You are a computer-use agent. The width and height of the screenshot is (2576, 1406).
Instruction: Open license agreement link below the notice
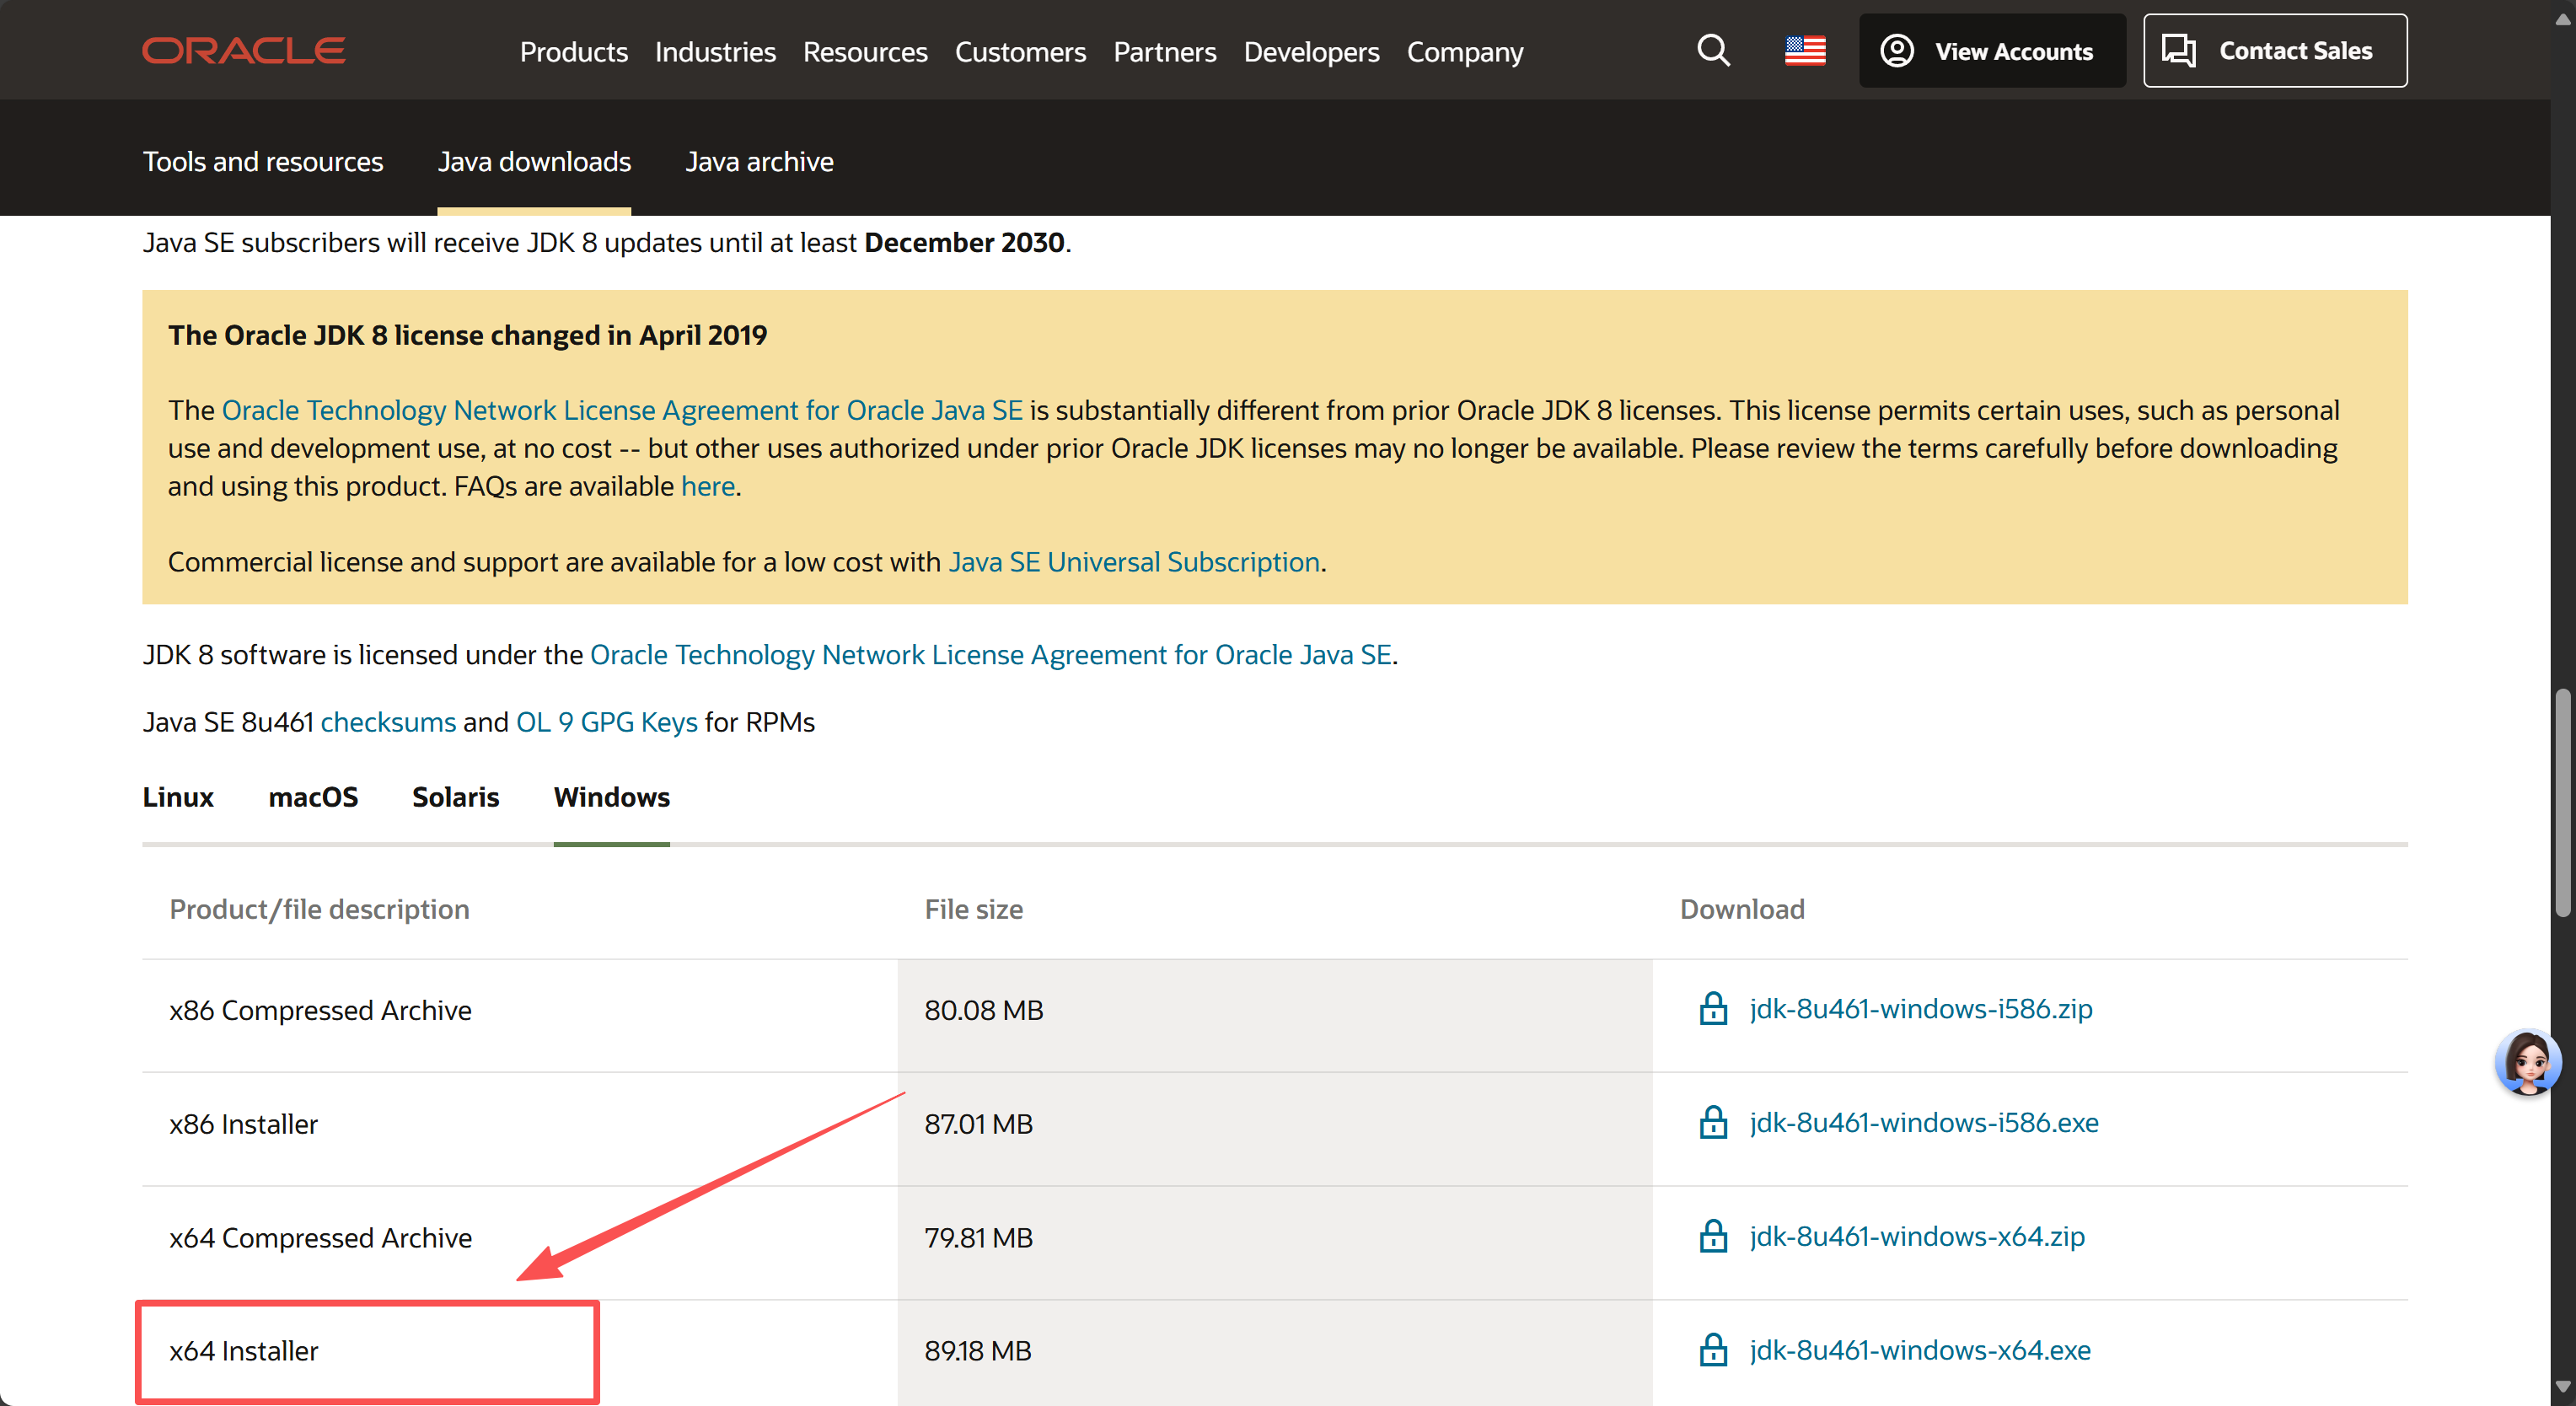(991, 655)
